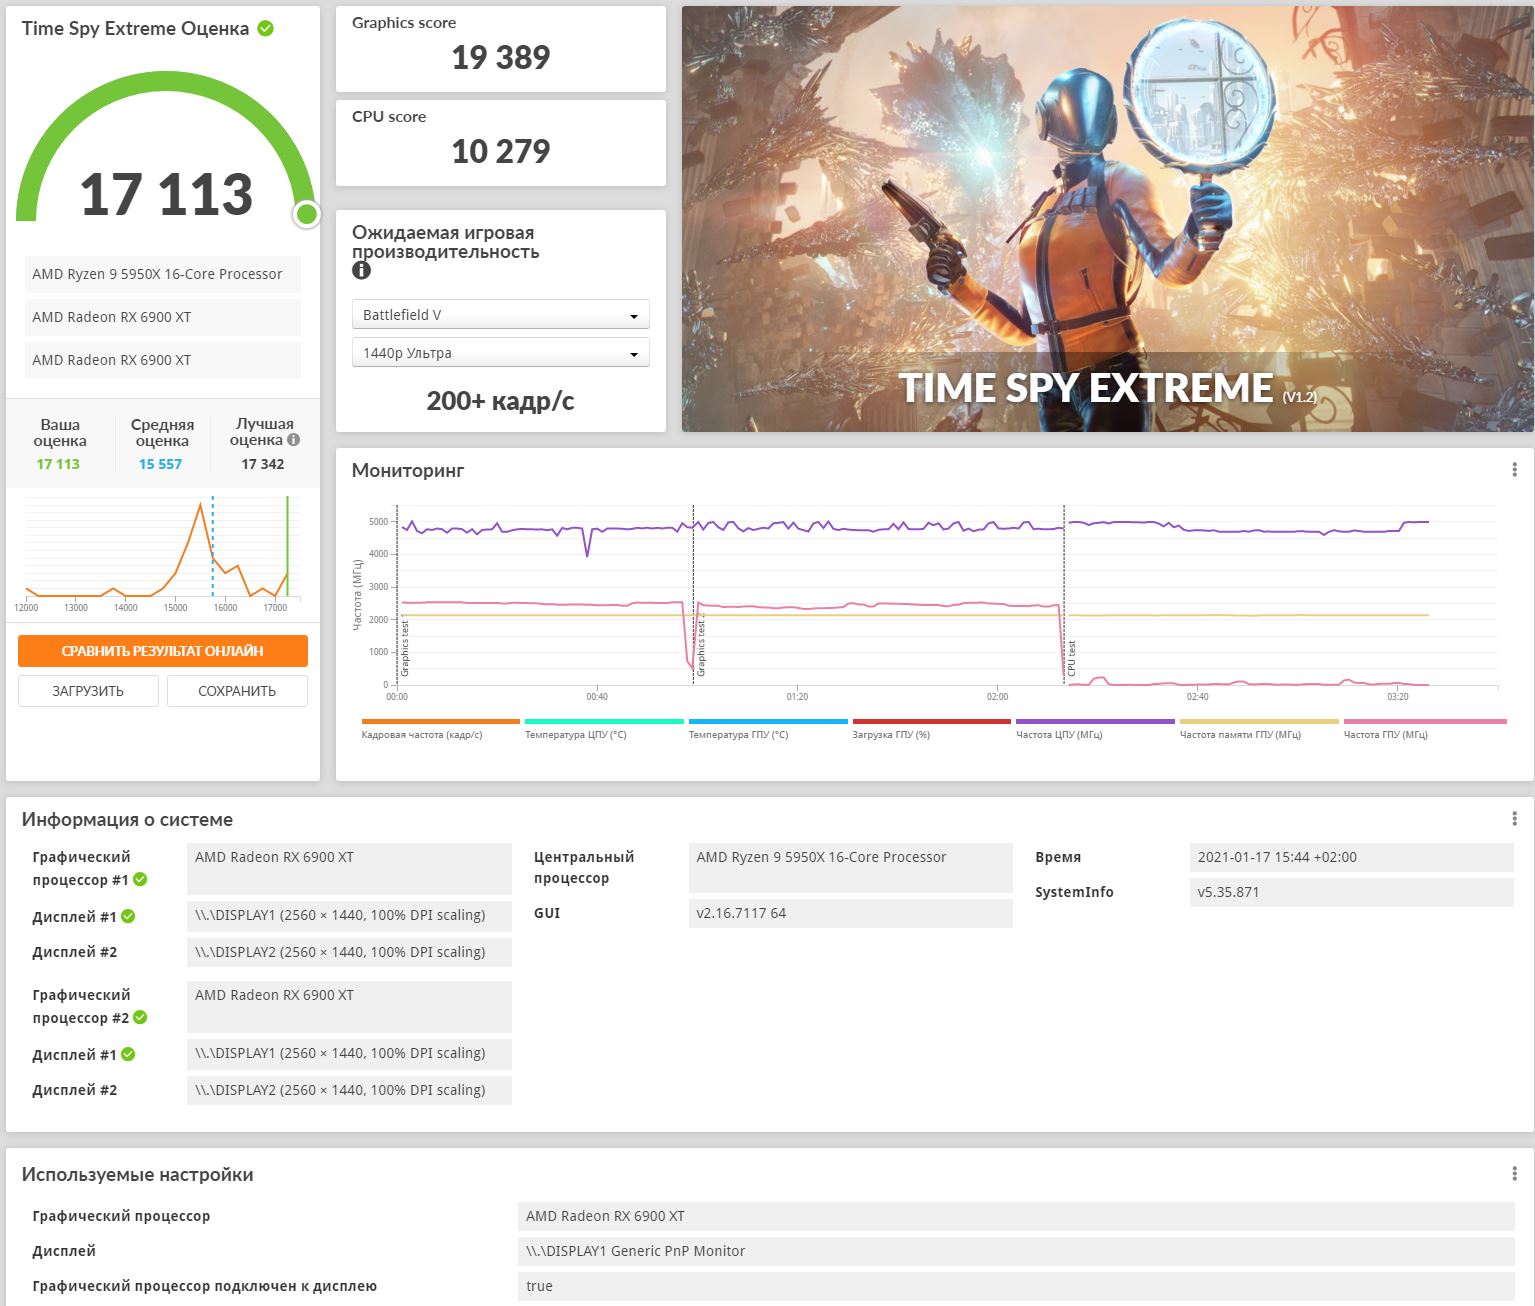The width and height of the screenshot is (1535, 1306).
Task: Click the yellow Частота памяти ГПУ legend swatch
Action: [x=1259, y=721]
